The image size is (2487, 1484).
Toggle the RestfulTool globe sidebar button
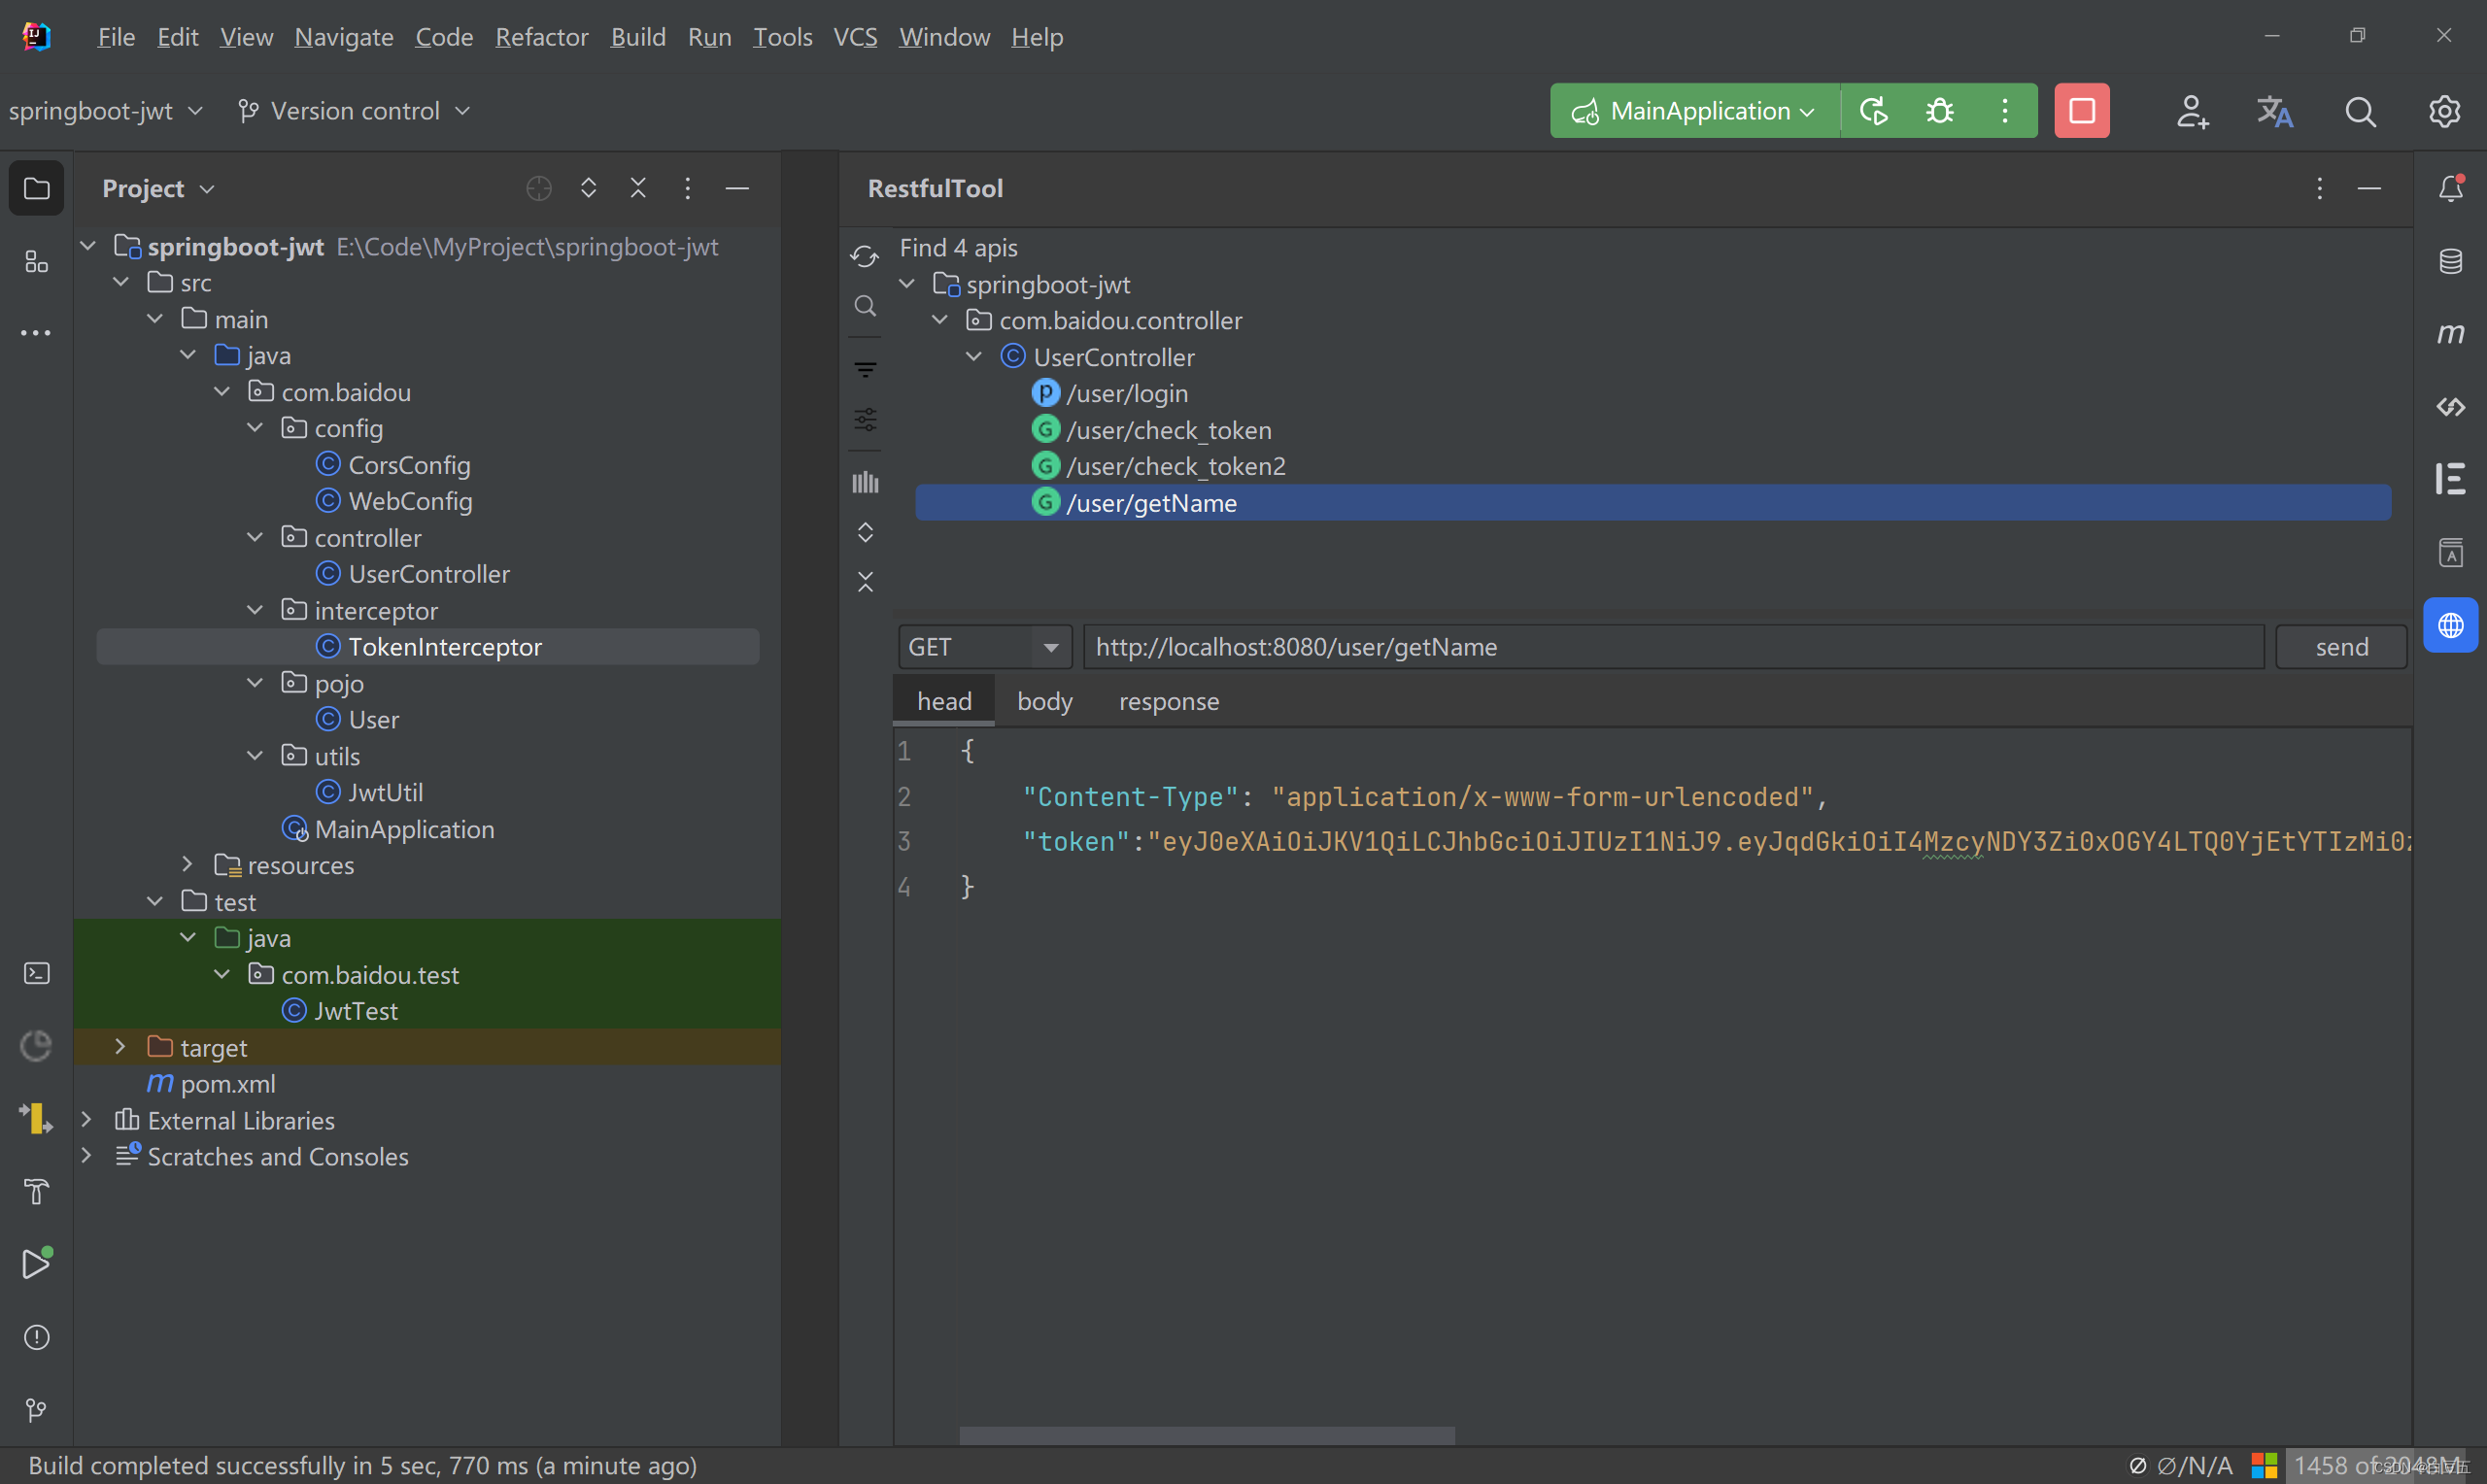click(x=2450, y=626)
